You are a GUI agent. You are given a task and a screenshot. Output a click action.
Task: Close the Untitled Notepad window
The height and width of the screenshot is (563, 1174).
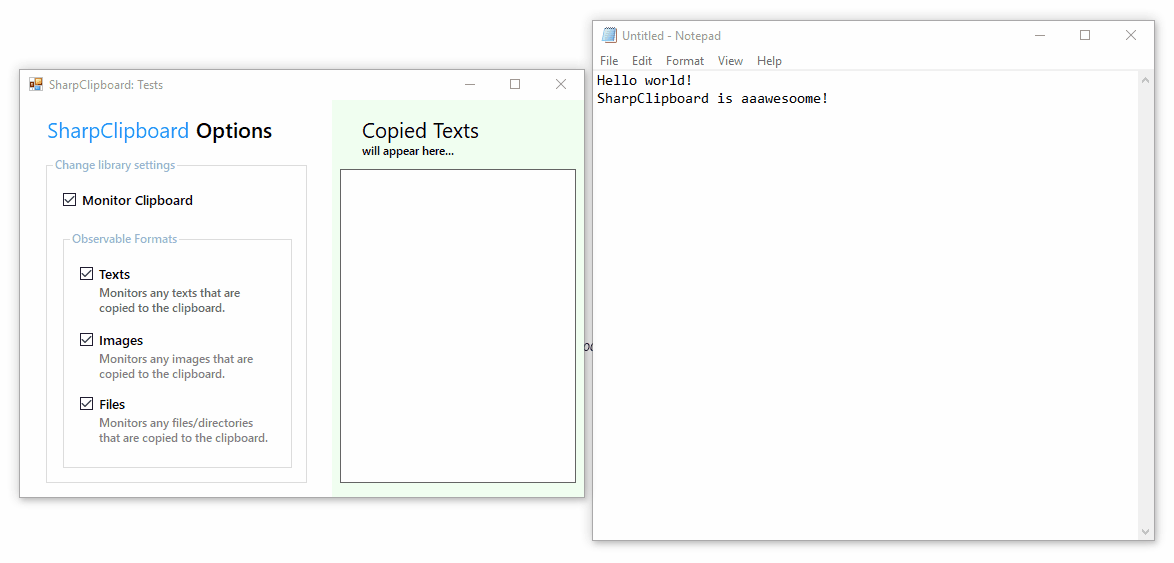1131,36
